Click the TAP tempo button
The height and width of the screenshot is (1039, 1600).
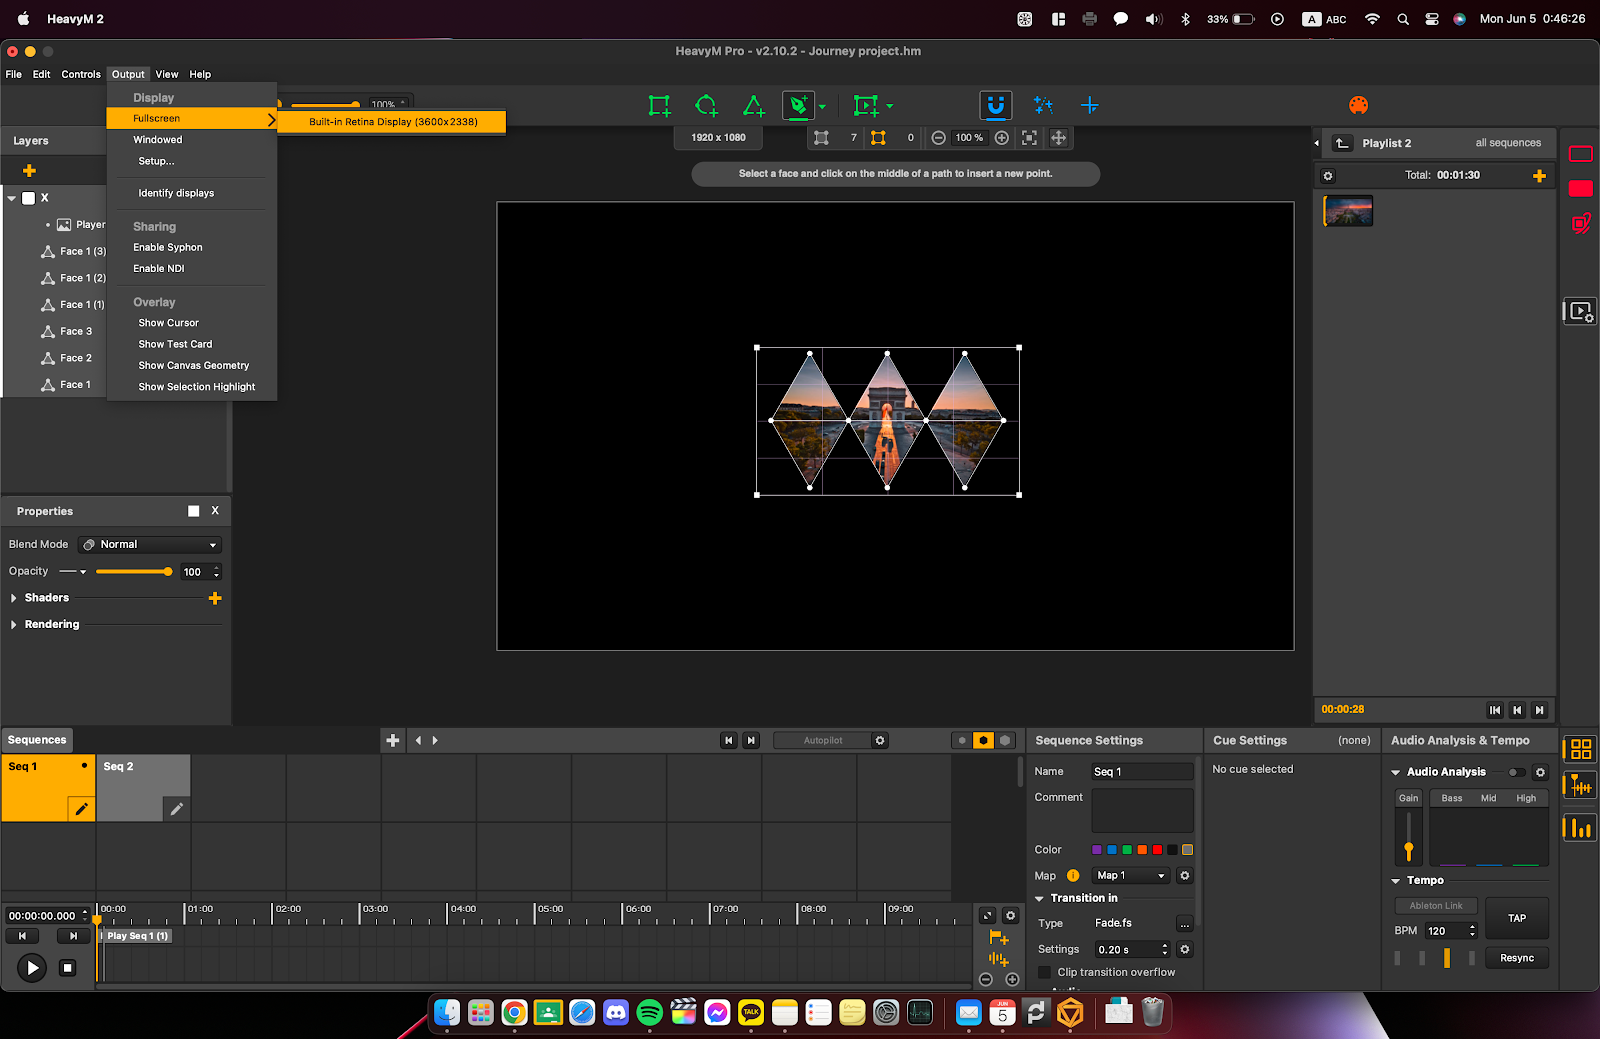click(1517, 918)
